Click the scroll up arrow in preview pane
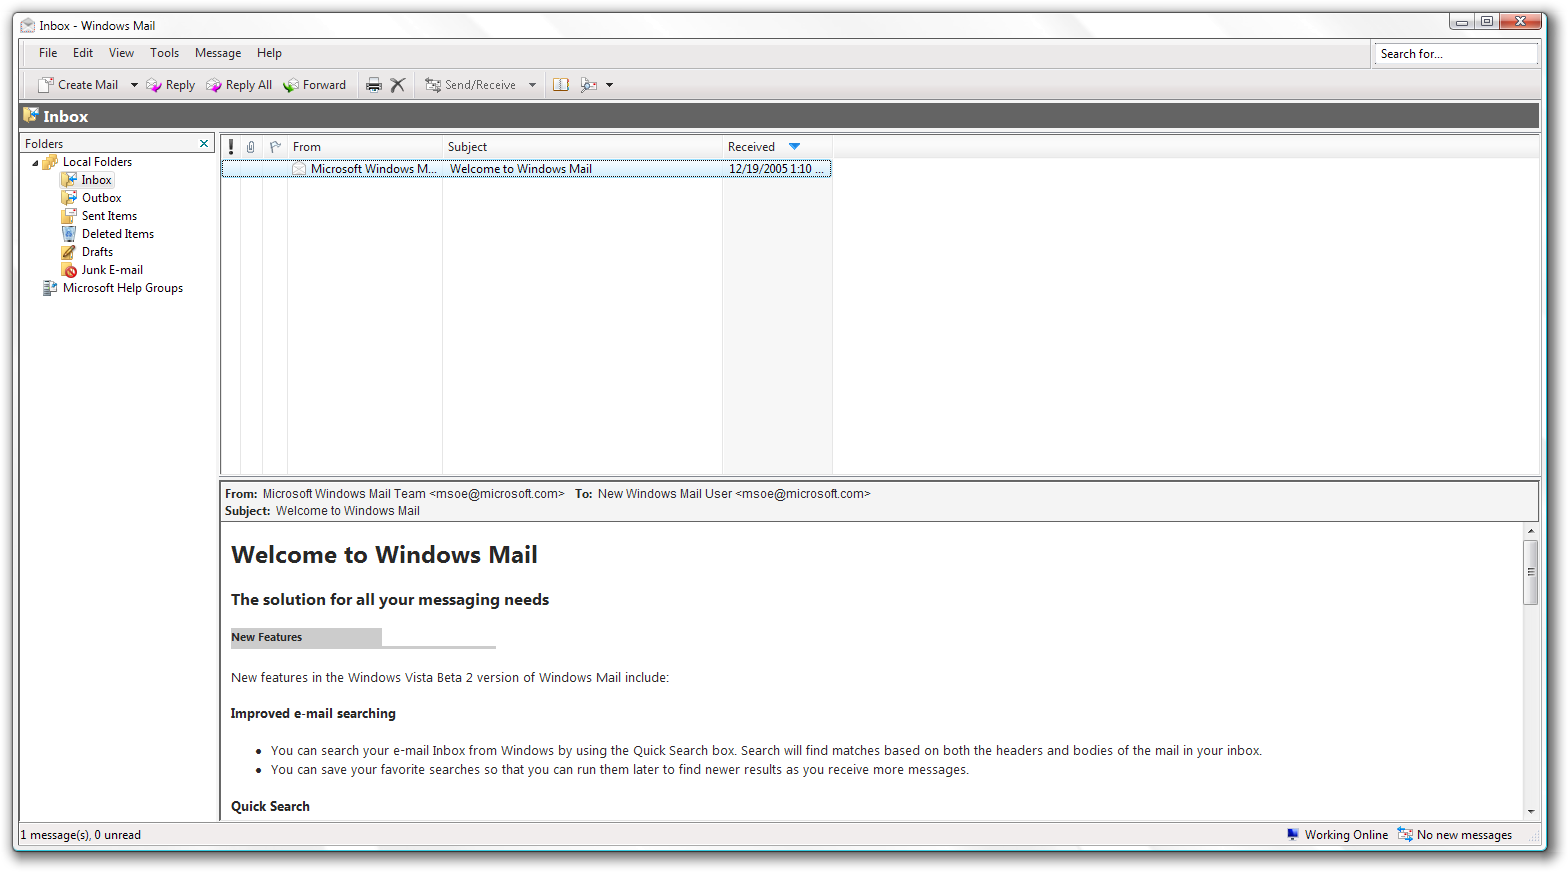Image resolution: width=1568 pixels, height=872 pixels. coord(1531,531)
